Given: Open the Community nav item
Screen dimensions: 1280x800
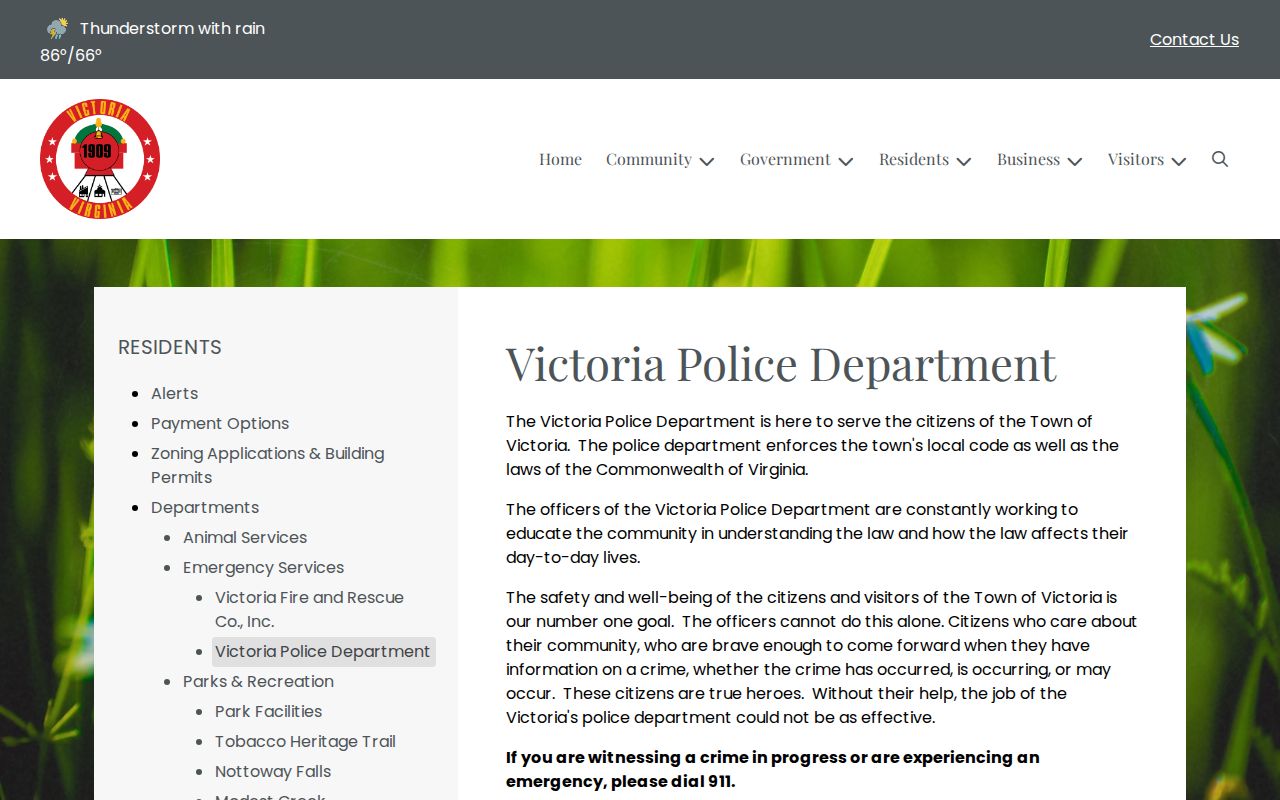Looking at the screenshot, I should 649,159.
